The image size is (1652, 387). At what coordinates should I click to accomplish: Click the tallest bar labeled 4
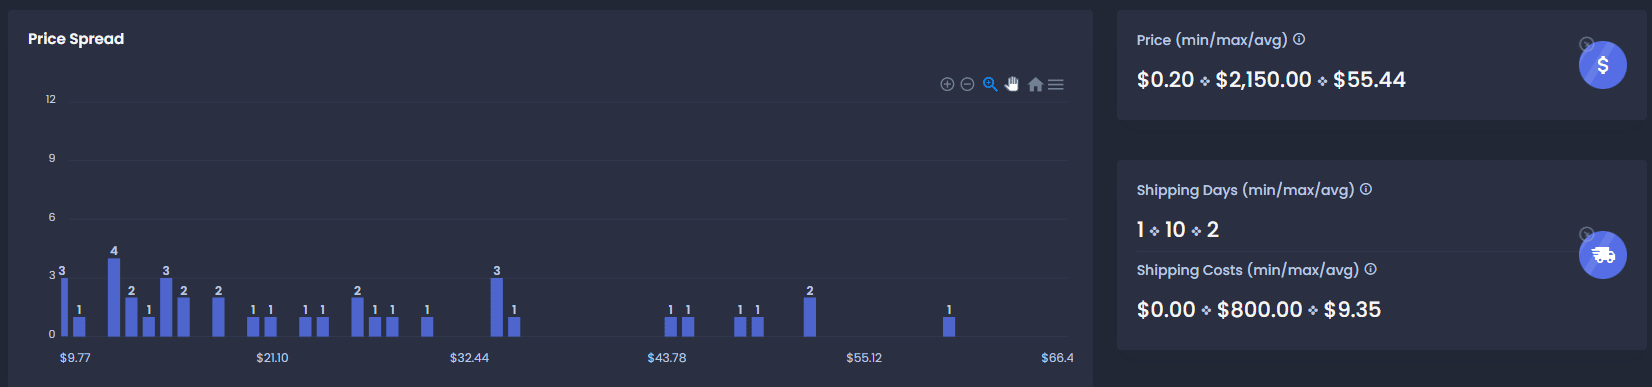114,297
